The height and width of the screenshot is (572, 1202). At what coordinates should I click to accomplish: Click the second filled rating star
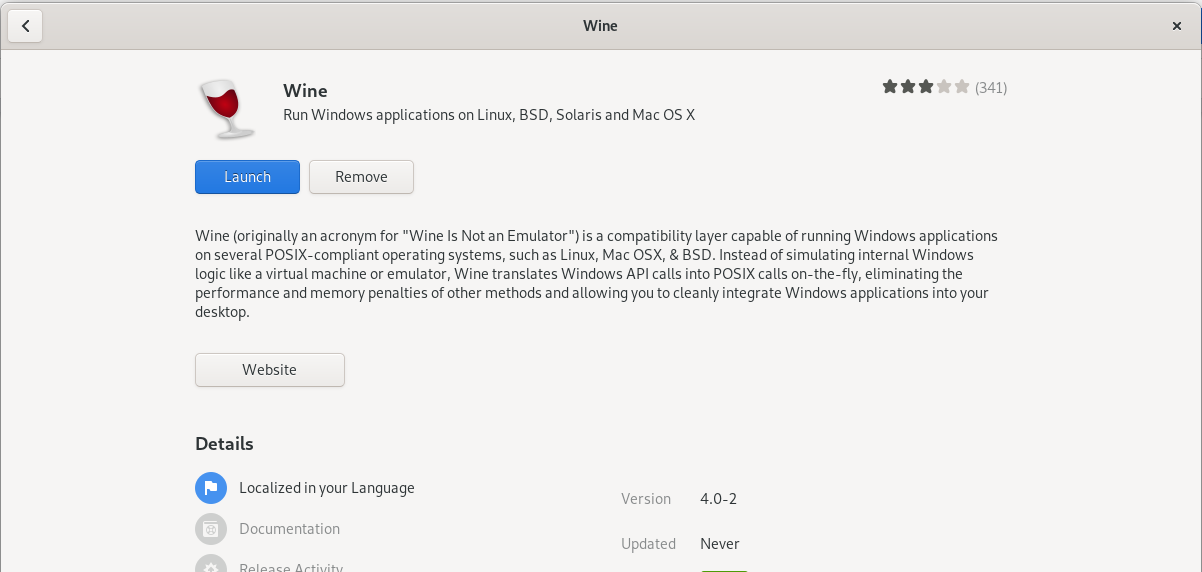pos(908,87)
